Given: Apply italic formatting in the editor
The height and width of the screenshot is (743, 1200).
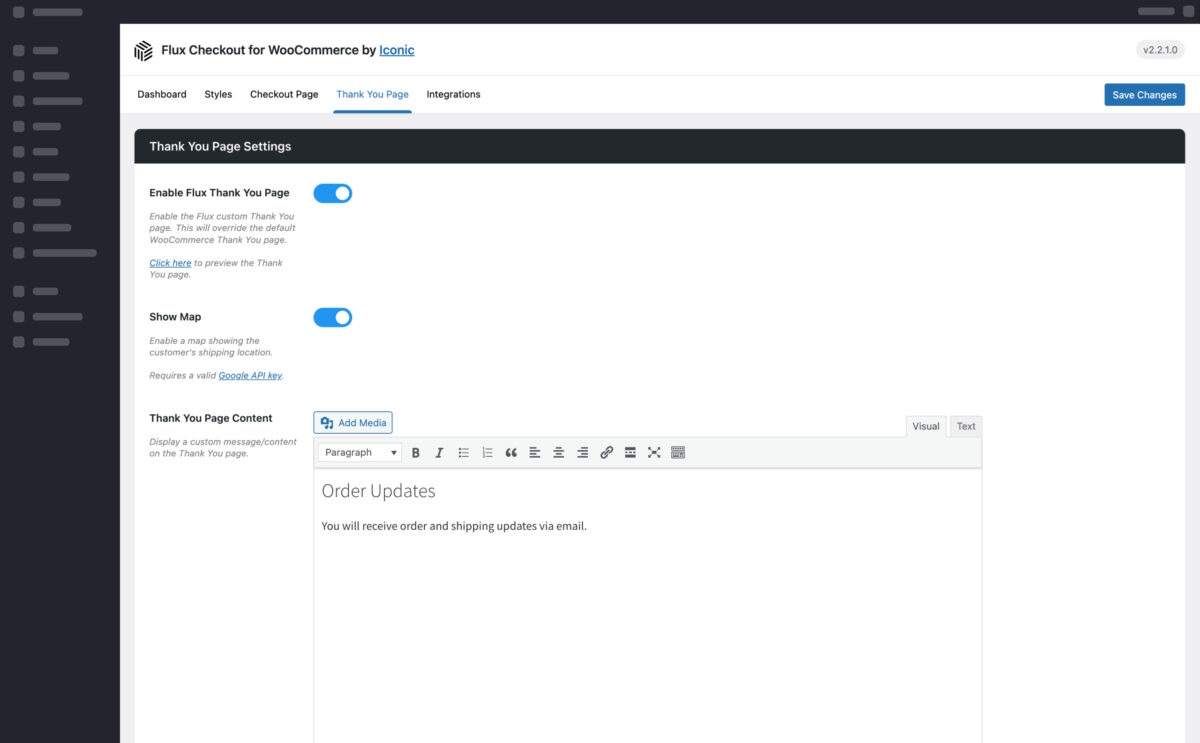Looking at the screenshot, I should click(x=439, y=453).
